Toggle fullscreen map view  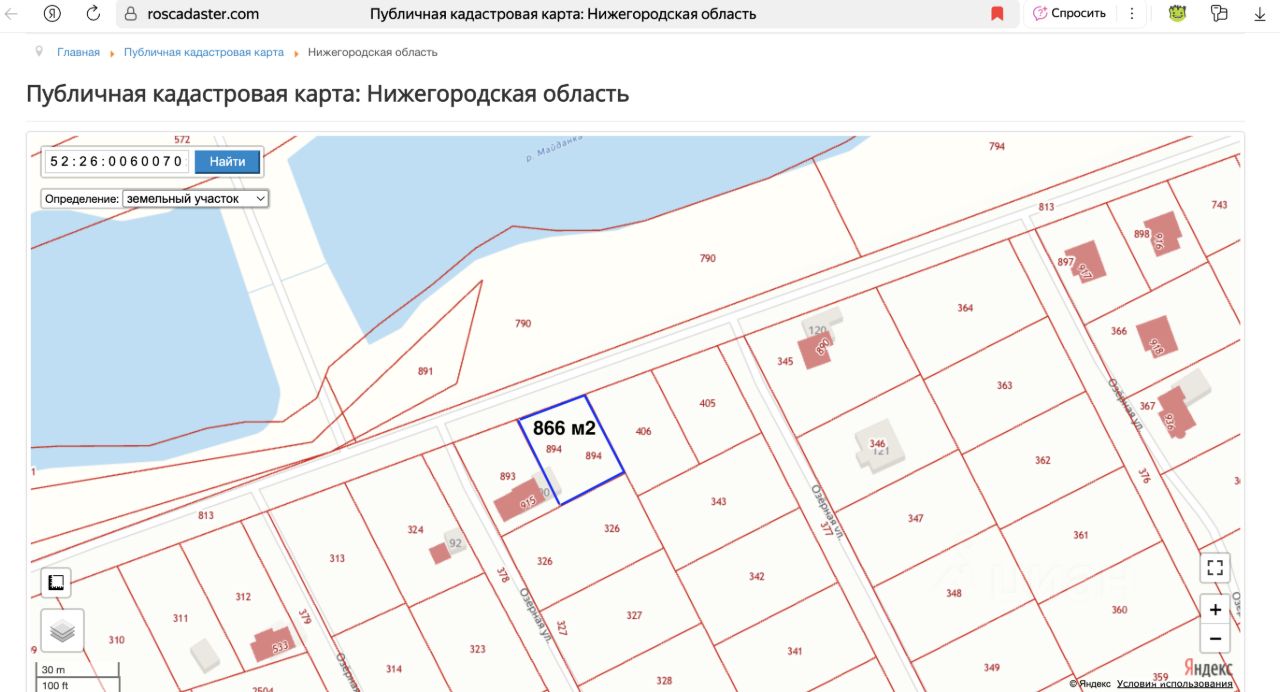point(1215,568)
